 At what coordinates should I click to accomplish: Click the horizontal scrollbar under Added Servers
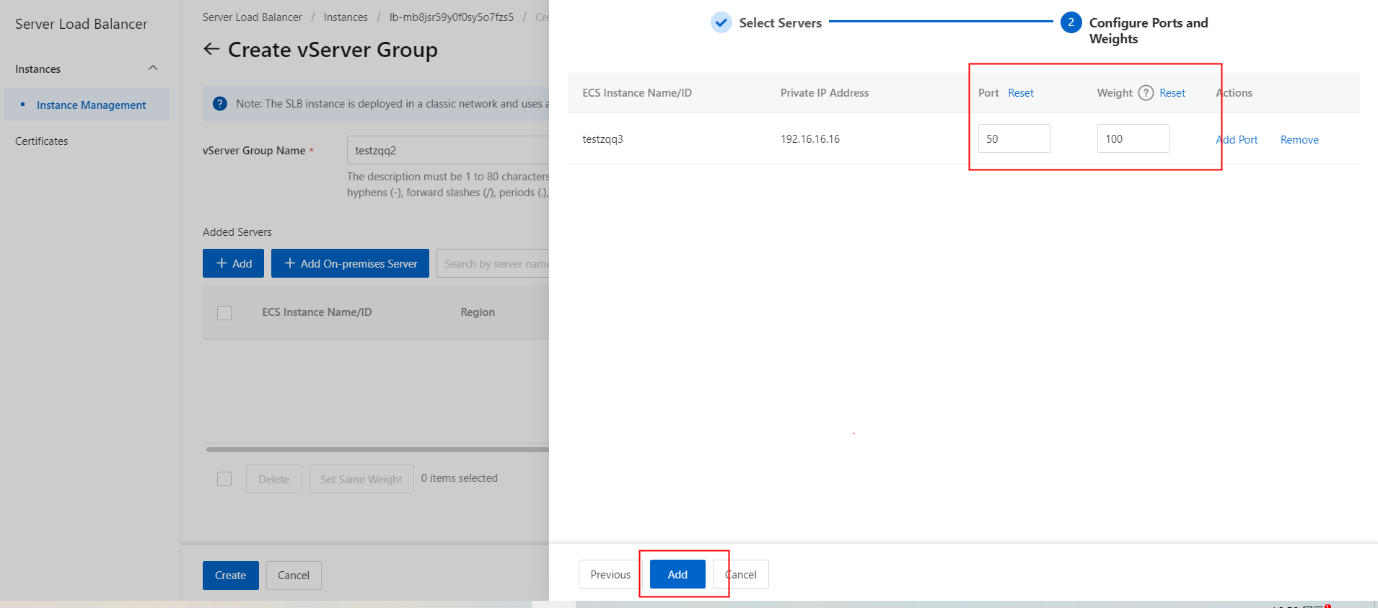(x=377, y=449)
